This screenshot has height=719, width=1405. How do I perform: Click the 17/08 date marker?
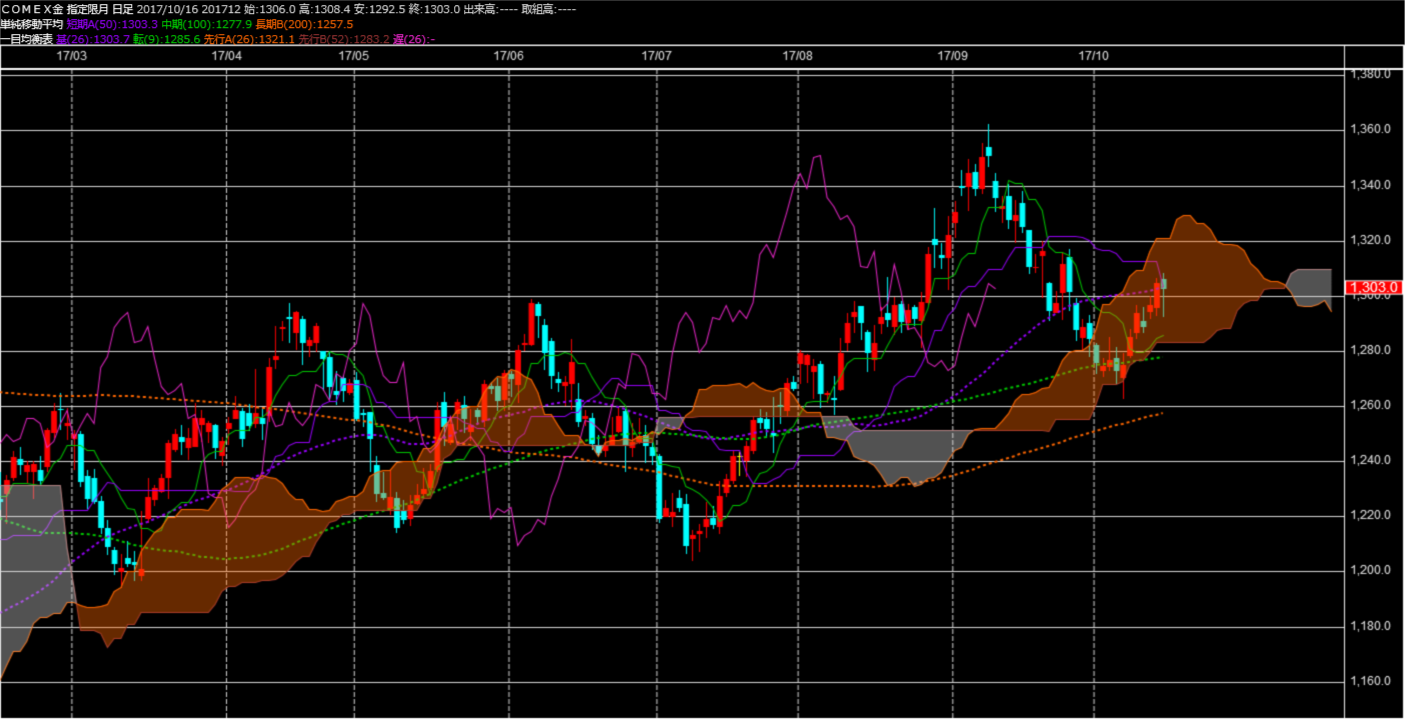tap(798, 56)
